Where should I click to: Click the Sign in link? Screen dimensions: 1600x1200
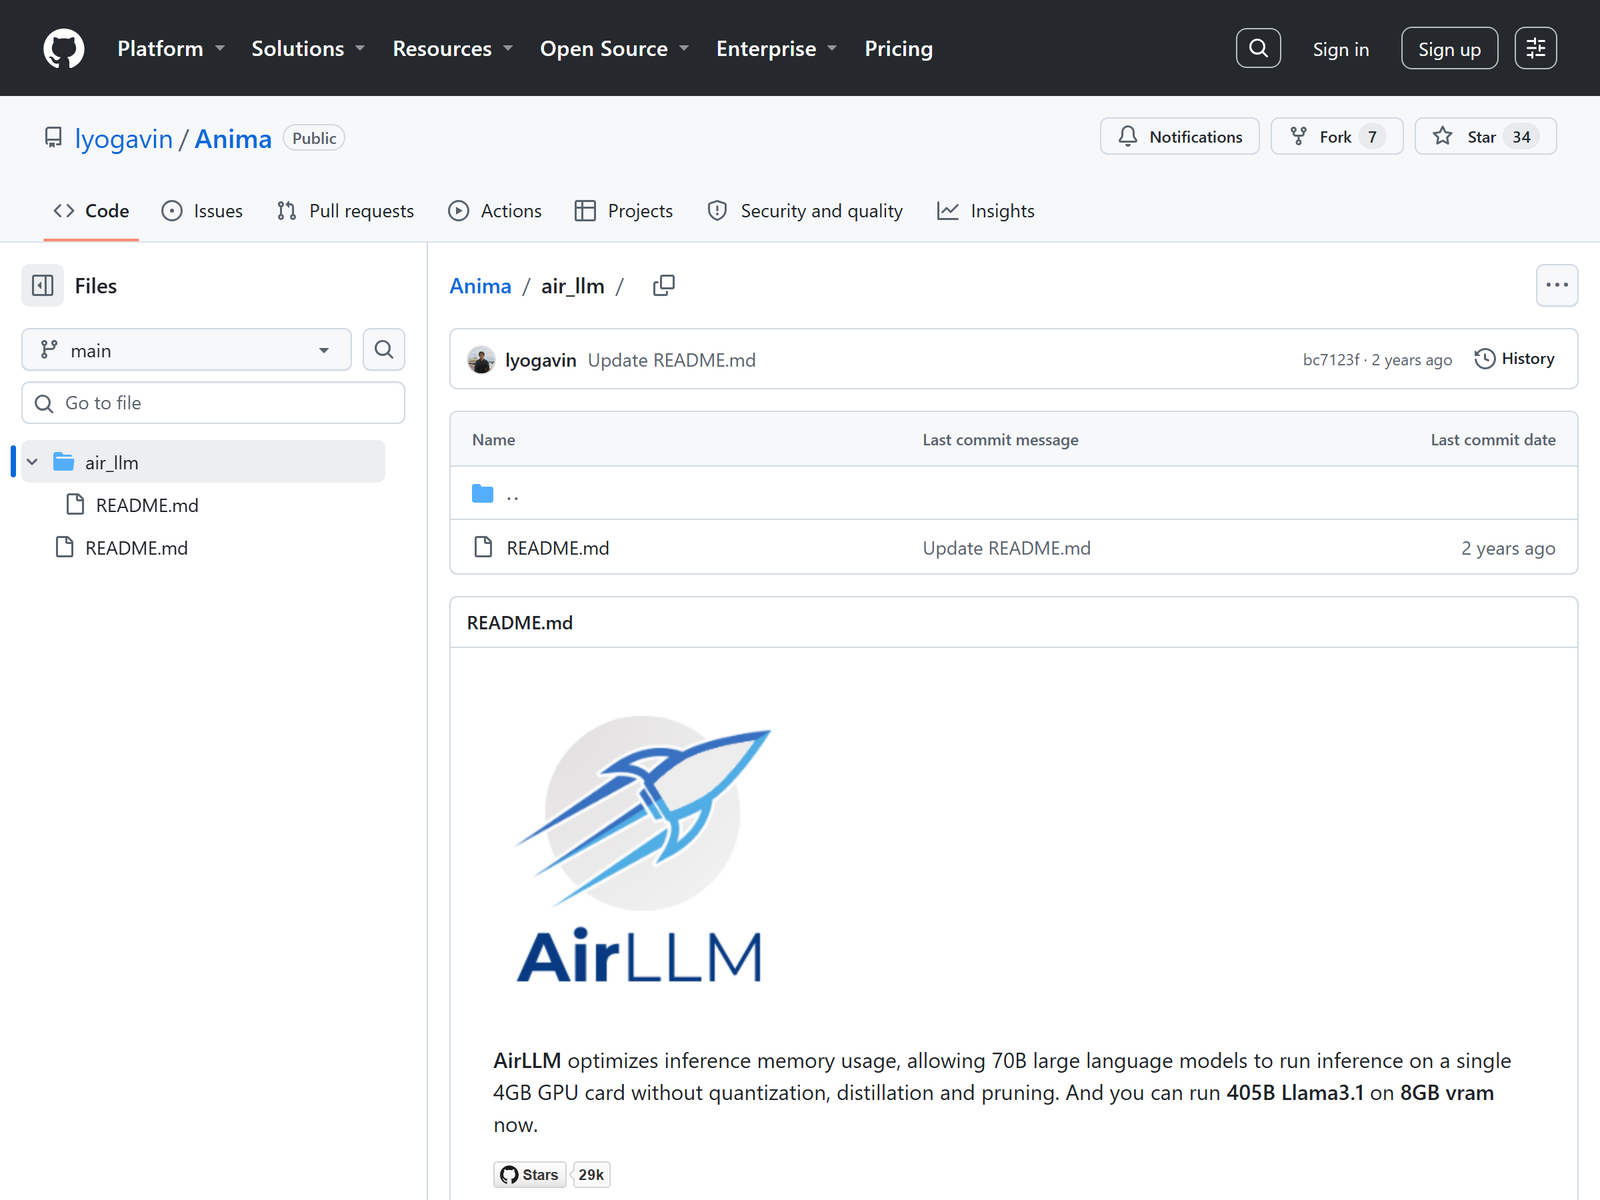pos(1340,49)
